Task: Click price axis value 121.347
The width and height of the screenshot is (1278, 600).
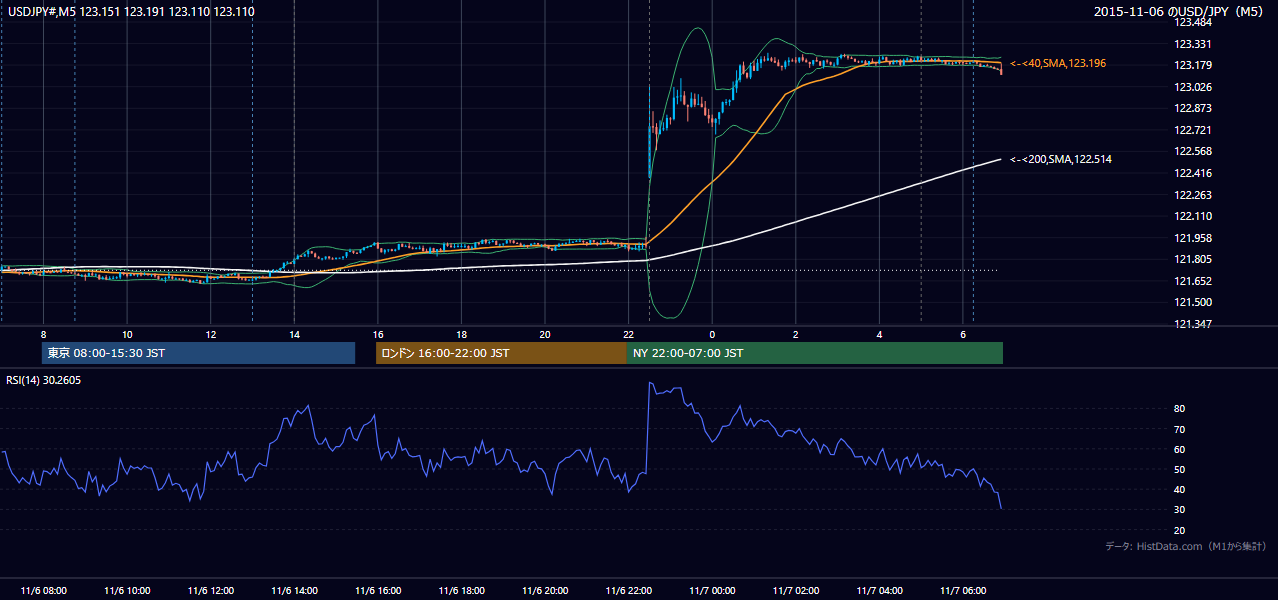Action: pos(1193,324)
